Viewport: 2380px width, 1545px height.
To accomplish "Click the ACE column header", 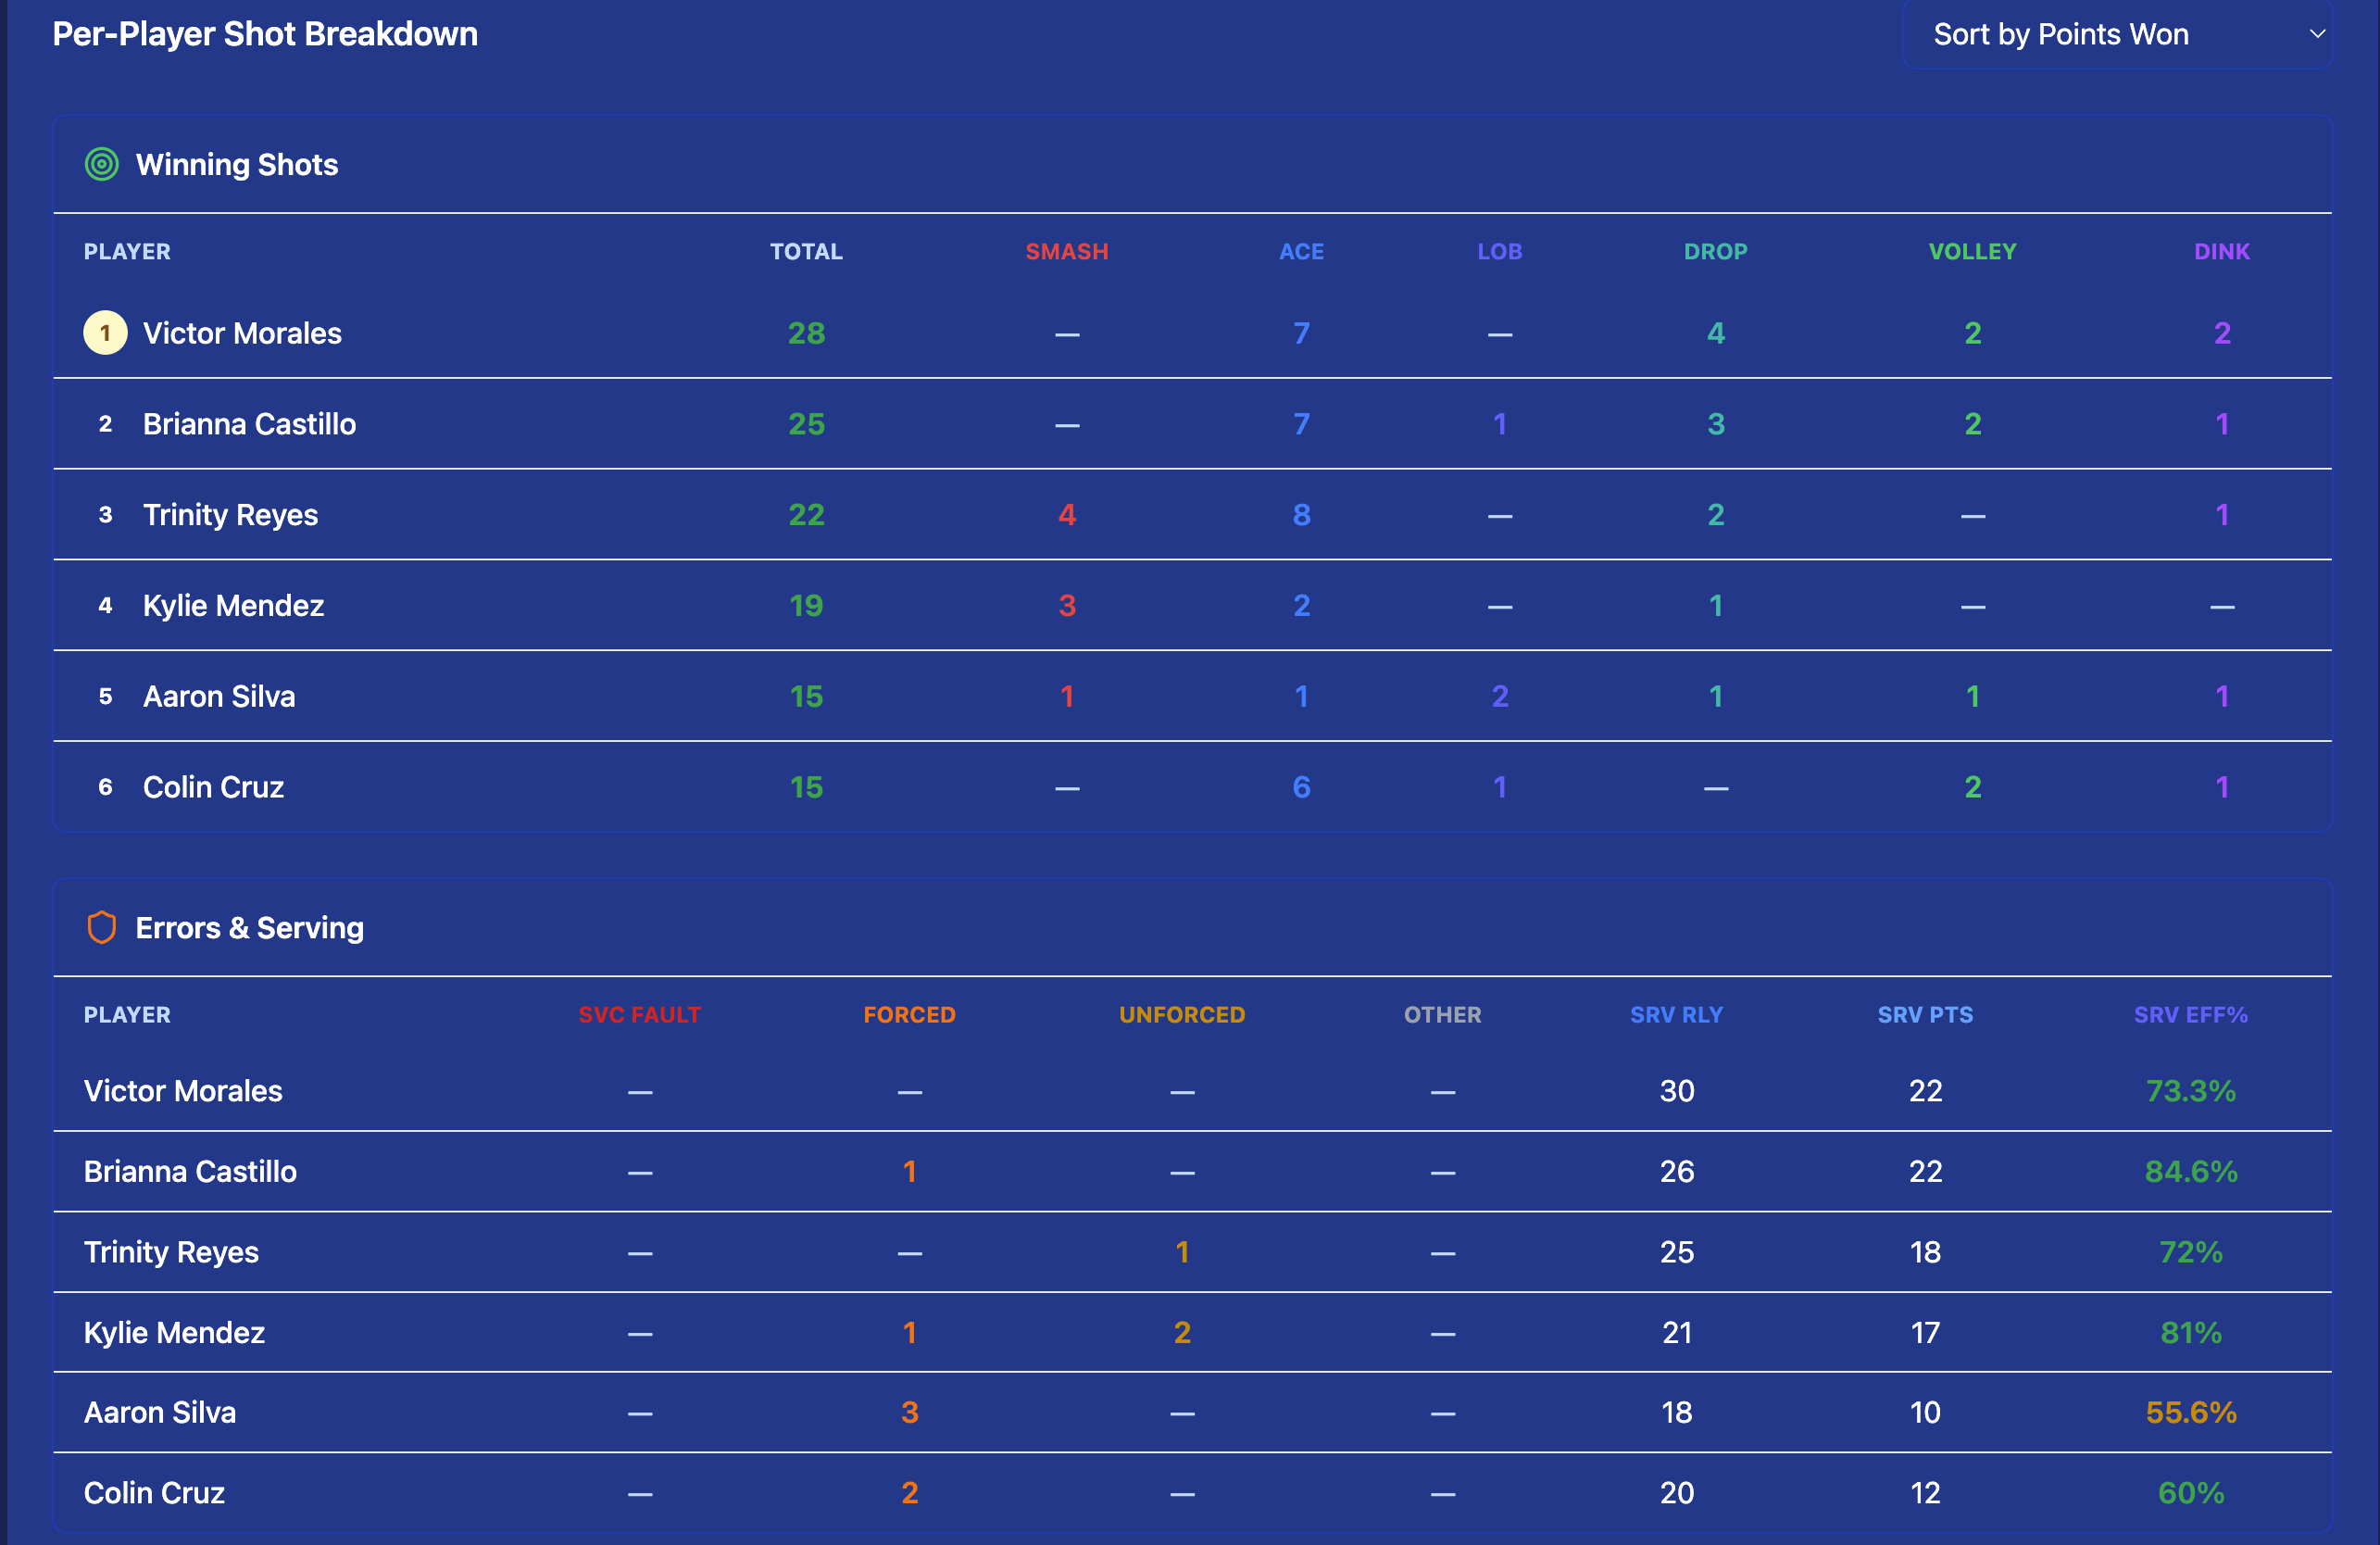I will tap(1301, 252).
